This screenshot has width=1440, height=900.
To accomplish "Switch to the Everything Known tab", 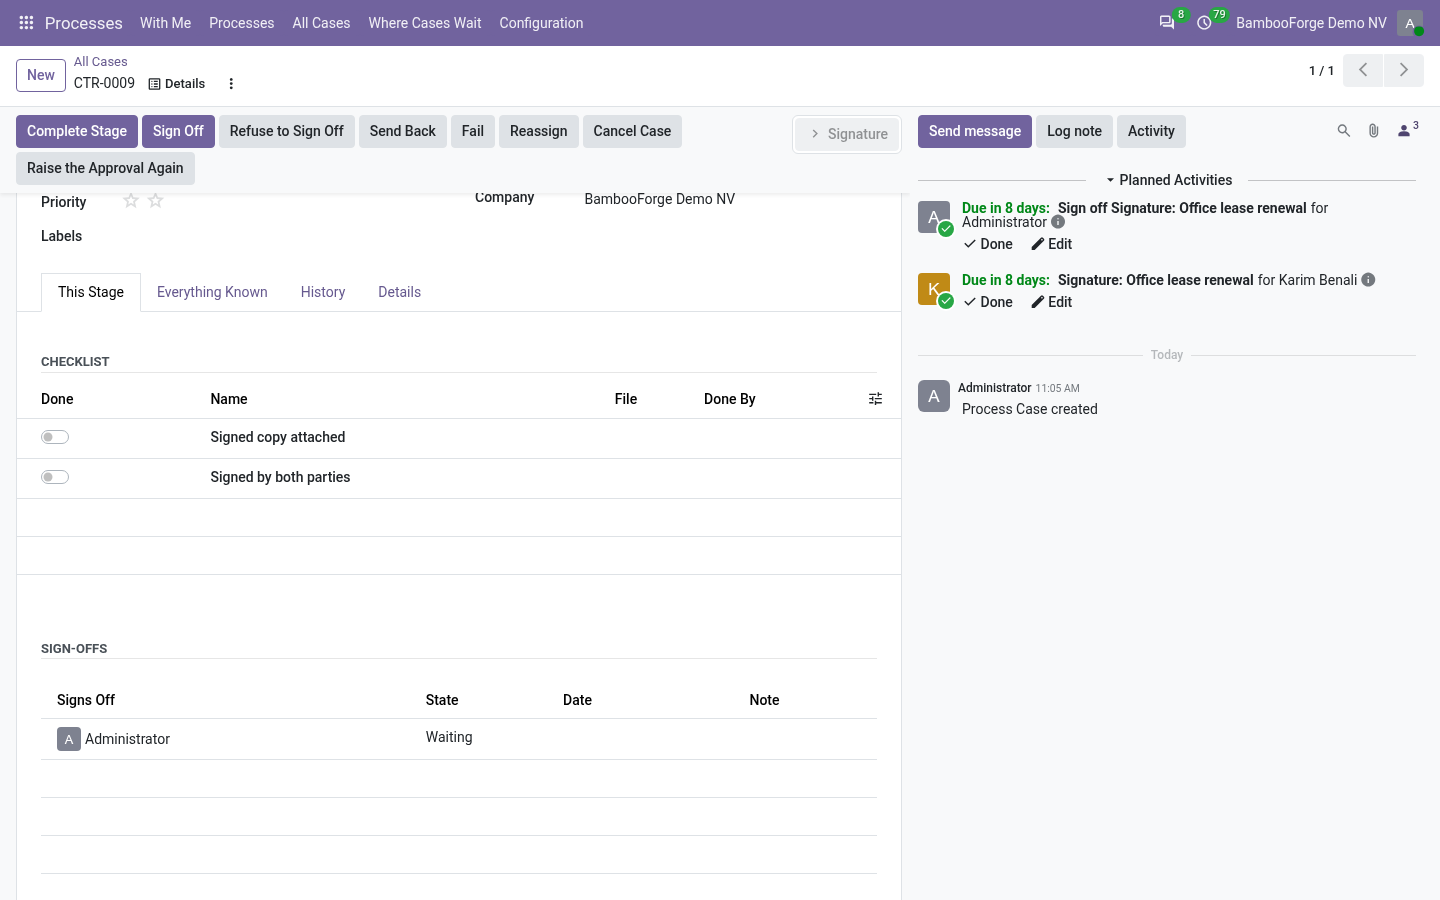I will click(212, 292).
